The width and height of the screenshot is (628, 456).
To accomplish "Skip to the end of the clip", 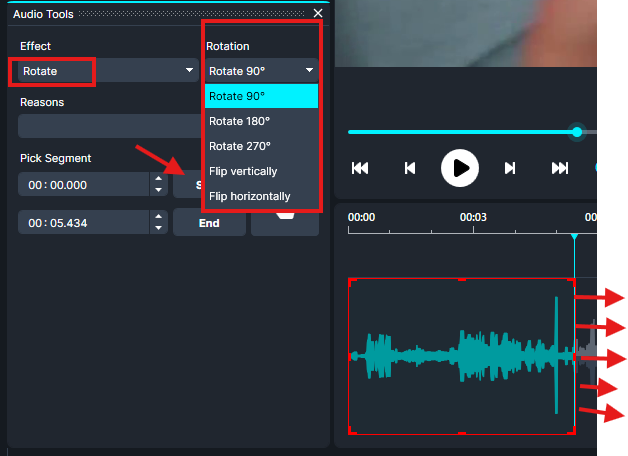I will 560,168.
